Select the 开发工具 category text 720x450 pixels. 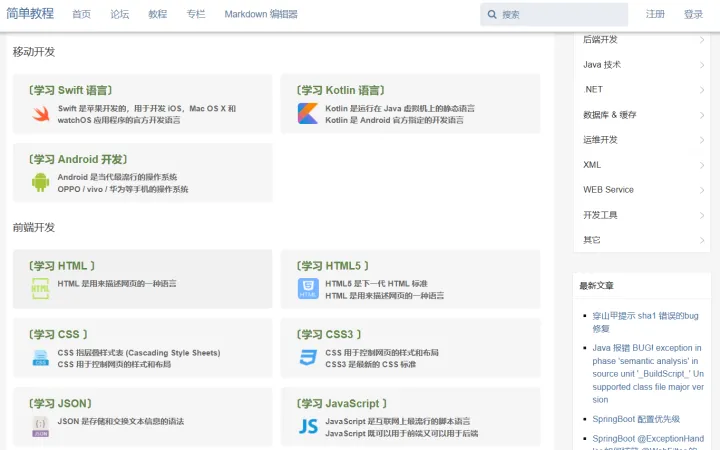click(x=600, y=215)
